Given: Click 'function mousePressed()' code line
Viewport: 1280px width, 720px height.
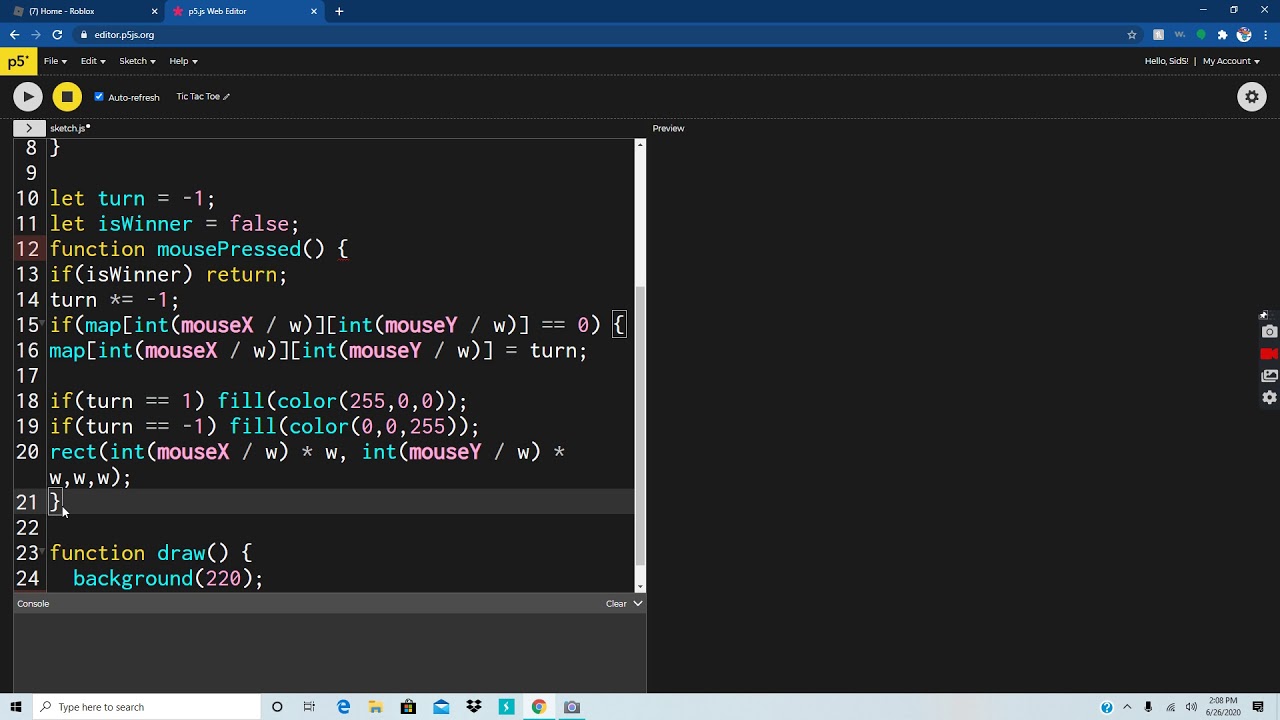Looking at the screenshot, I should click(199, 249).
